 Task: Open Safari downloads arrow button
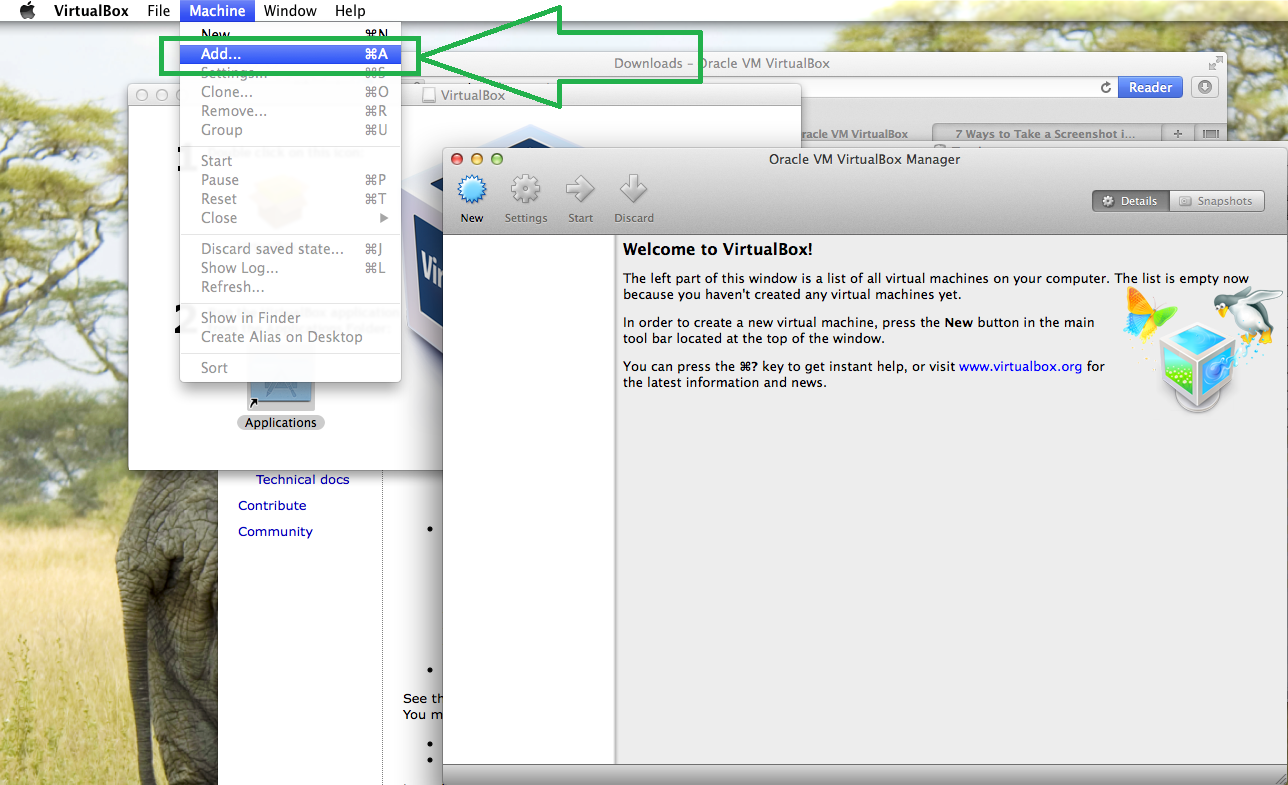click(1204, 88)
